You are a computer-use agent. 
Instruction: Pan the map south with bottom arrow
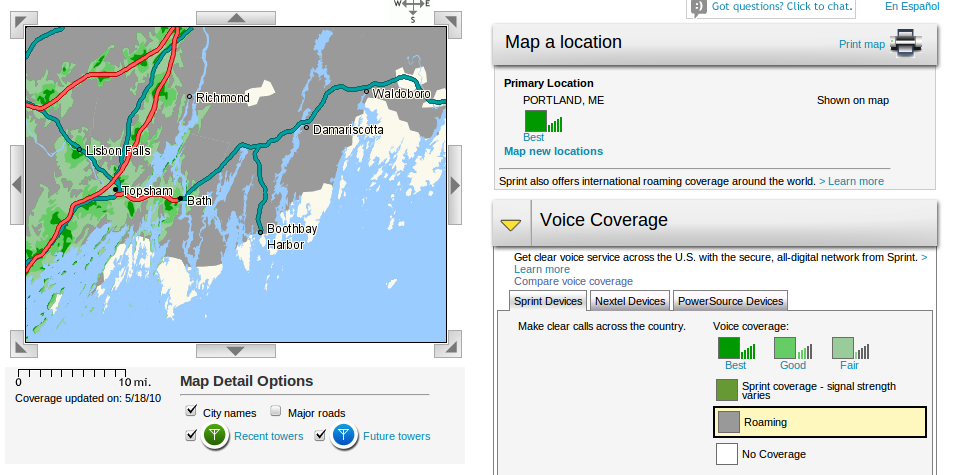(x=236, y=350)
